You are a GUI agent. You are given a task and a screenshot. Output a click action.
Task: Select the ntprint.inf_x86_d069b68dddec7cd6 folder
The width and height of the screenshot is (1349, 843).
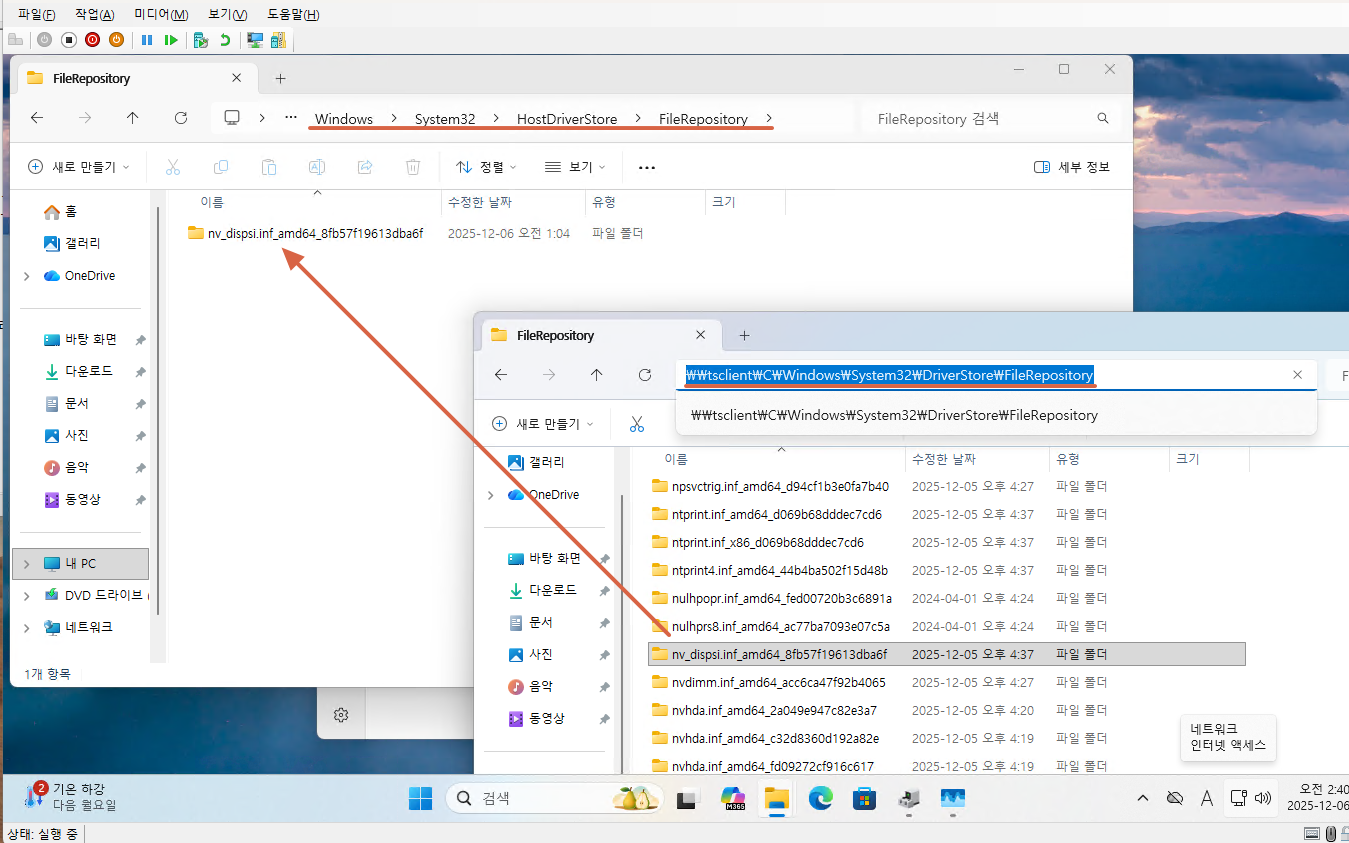click(758, 543)
